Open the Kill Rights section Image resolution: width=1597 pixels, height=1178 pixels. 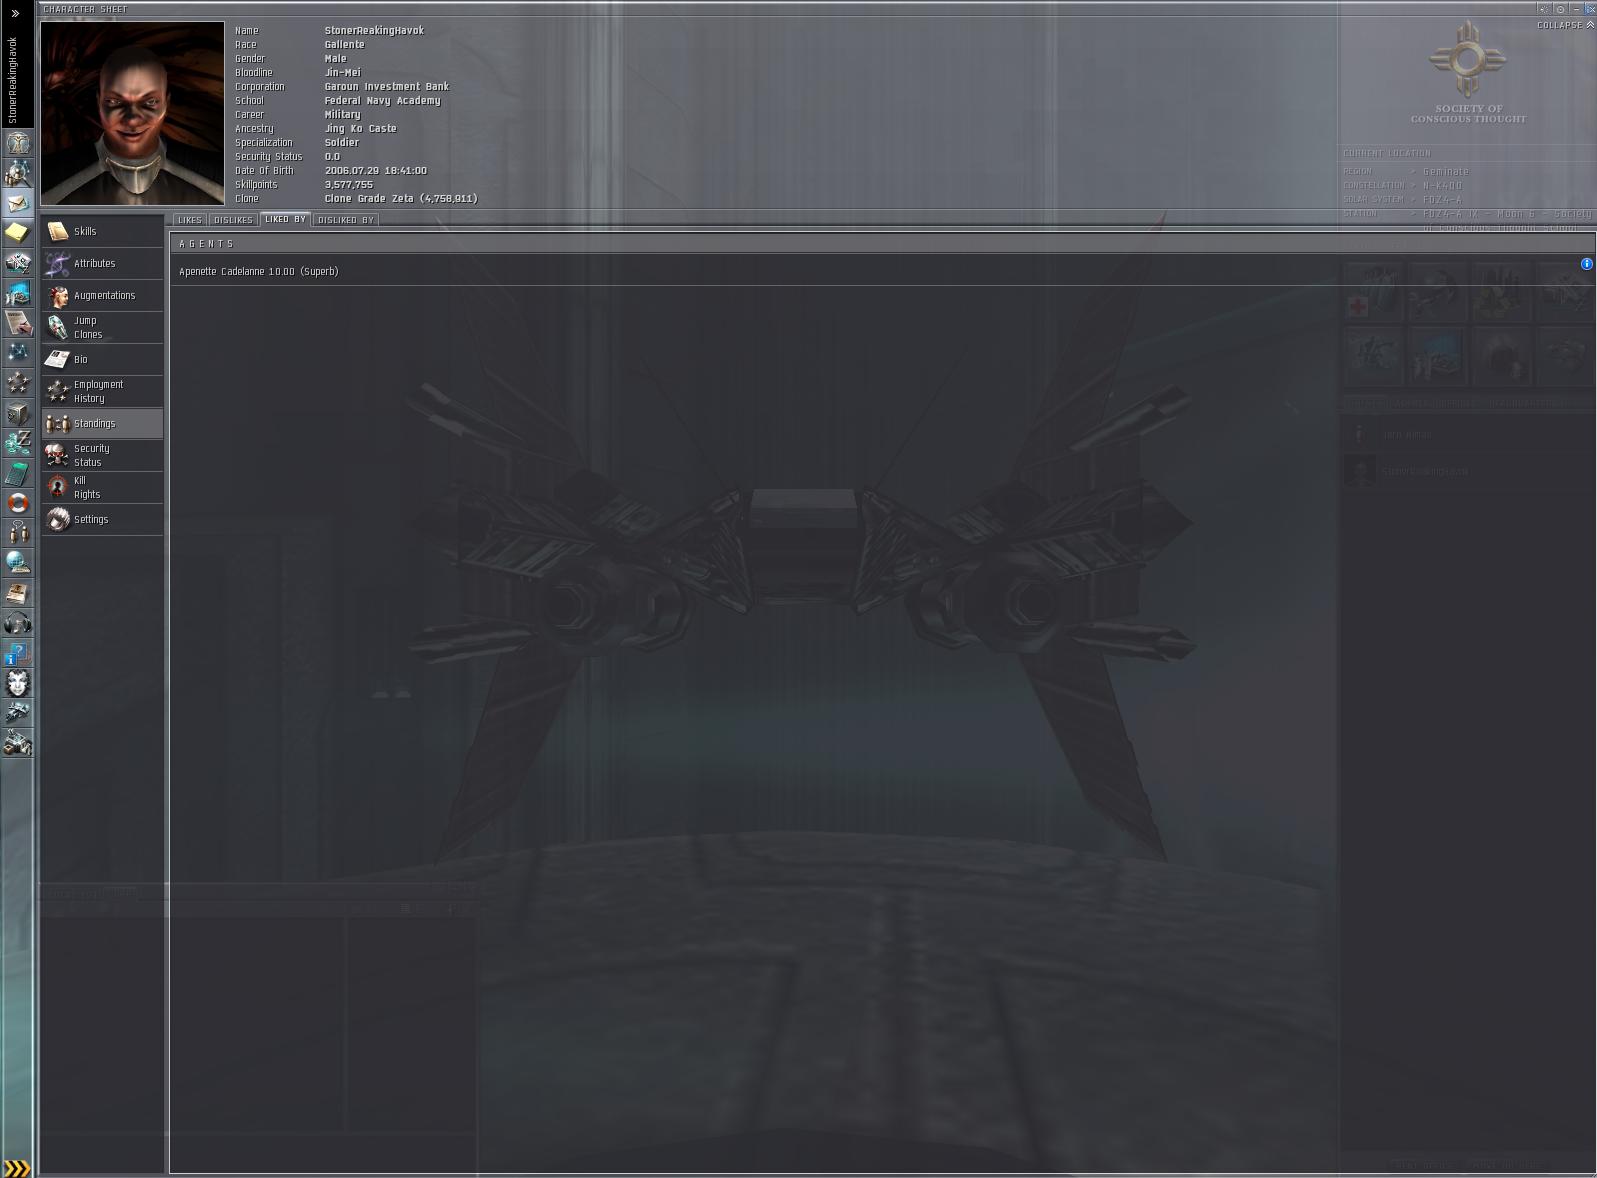coord(102,487)
